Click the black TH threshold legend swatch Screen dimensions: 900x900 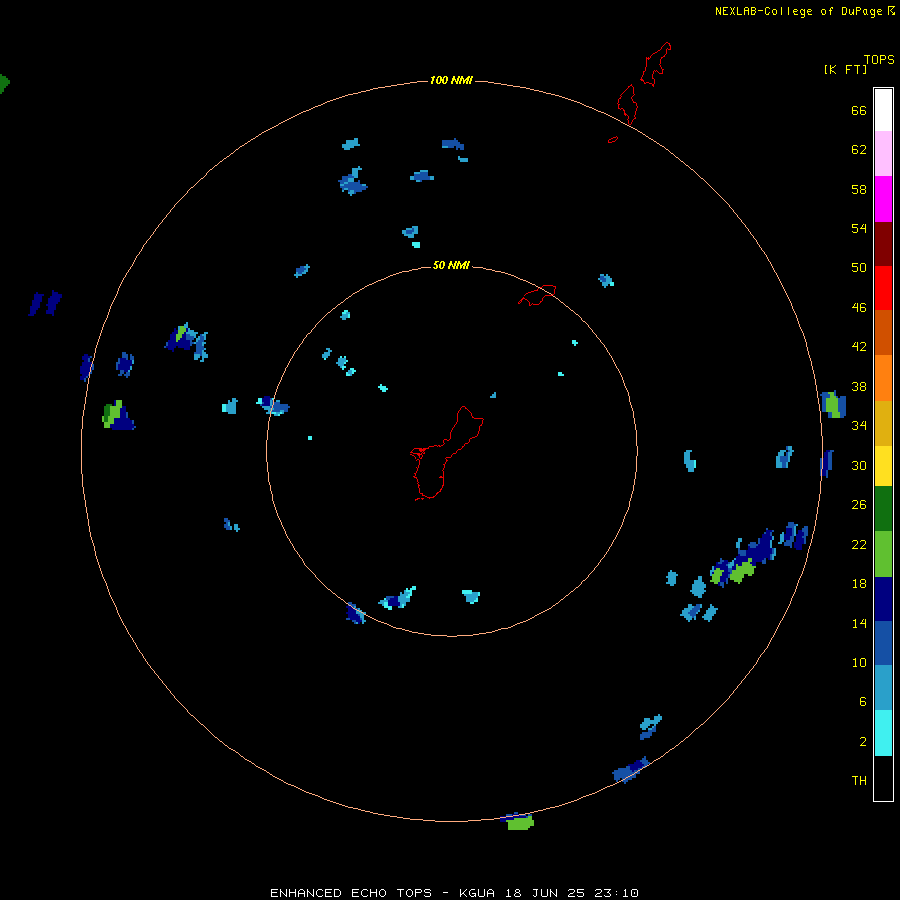click(x=883, y=778)
